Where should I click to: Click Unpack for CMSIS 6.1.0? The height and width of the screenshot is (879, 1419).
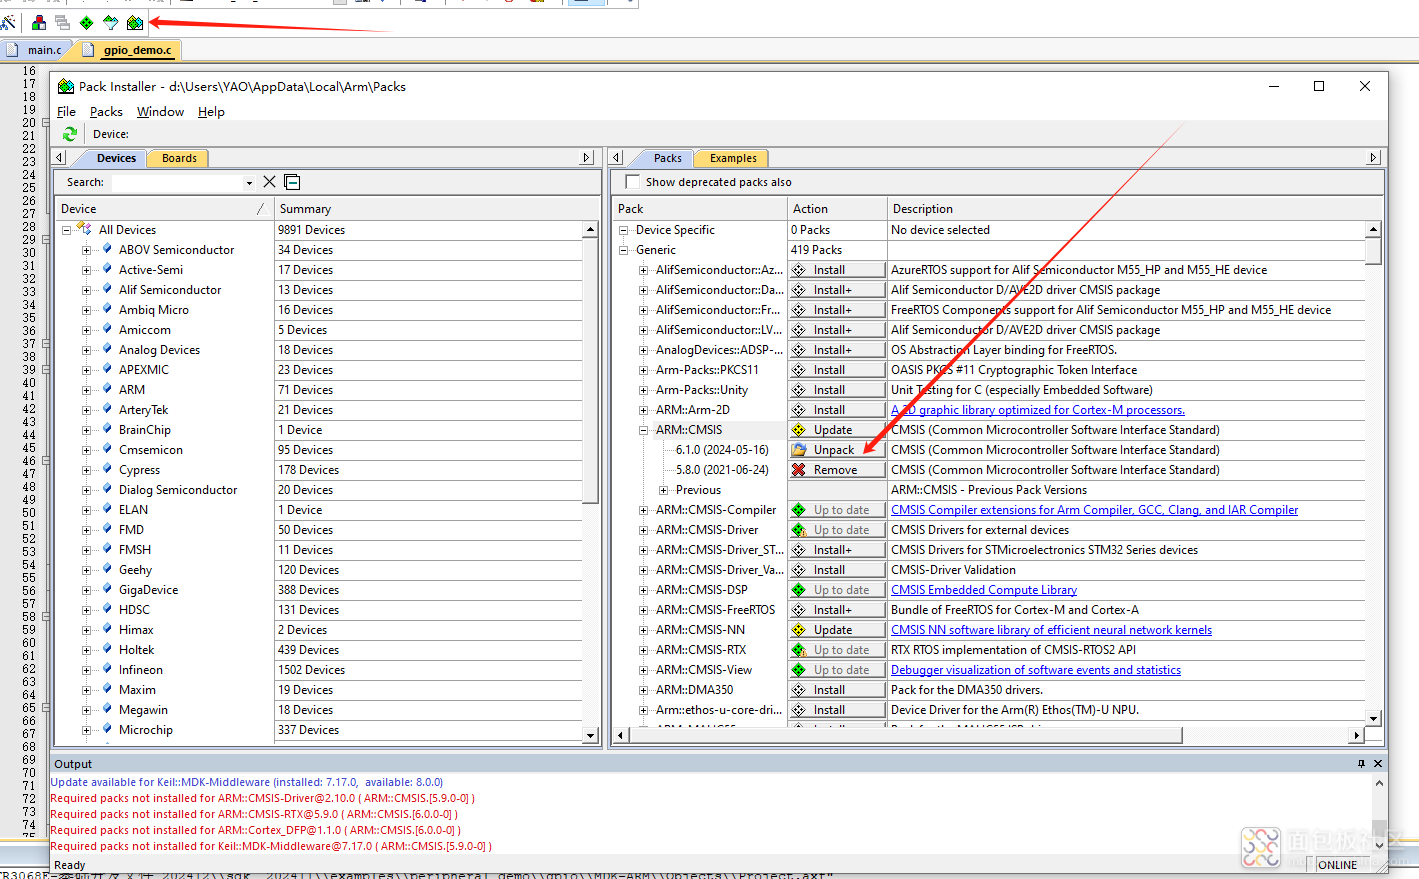837,450
